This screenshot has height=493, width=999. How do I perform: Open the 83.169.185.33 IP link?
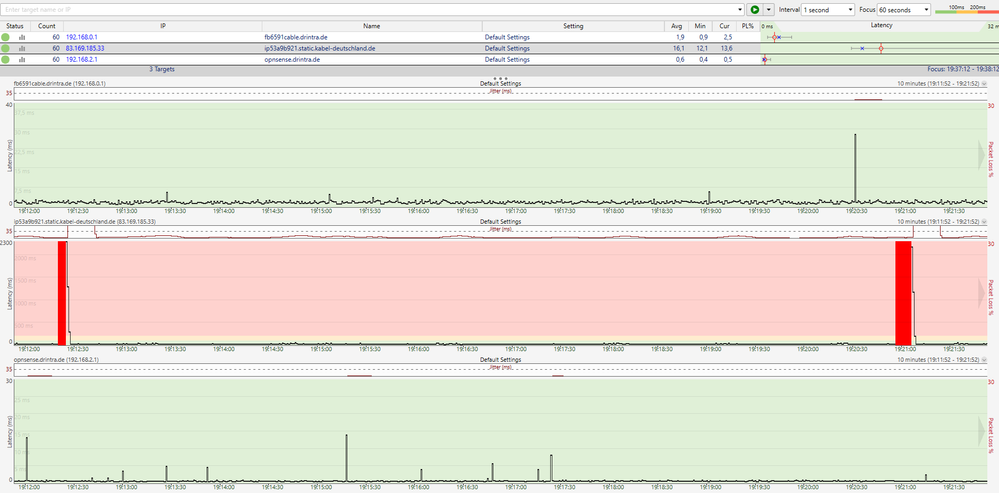85,48
